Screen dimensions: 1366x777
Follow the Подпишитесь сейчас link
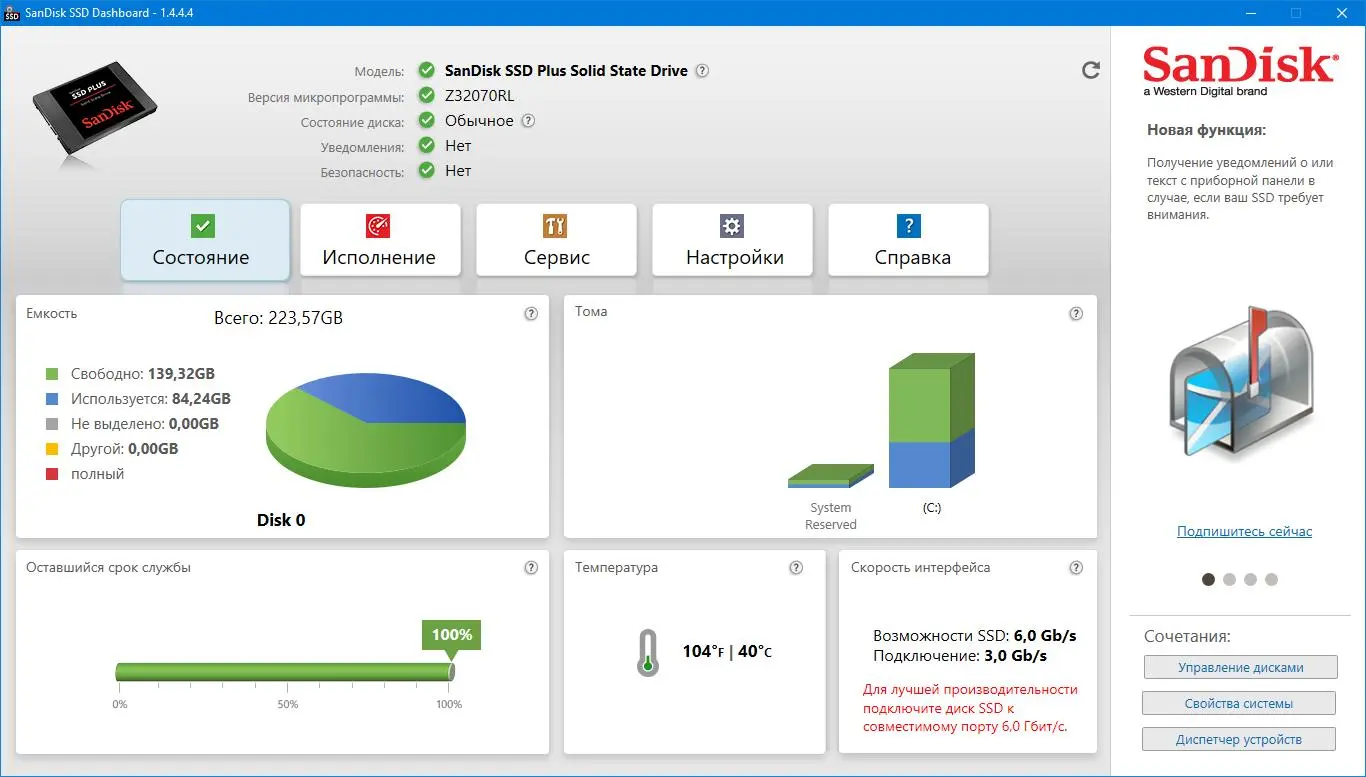click(1244, 531)
